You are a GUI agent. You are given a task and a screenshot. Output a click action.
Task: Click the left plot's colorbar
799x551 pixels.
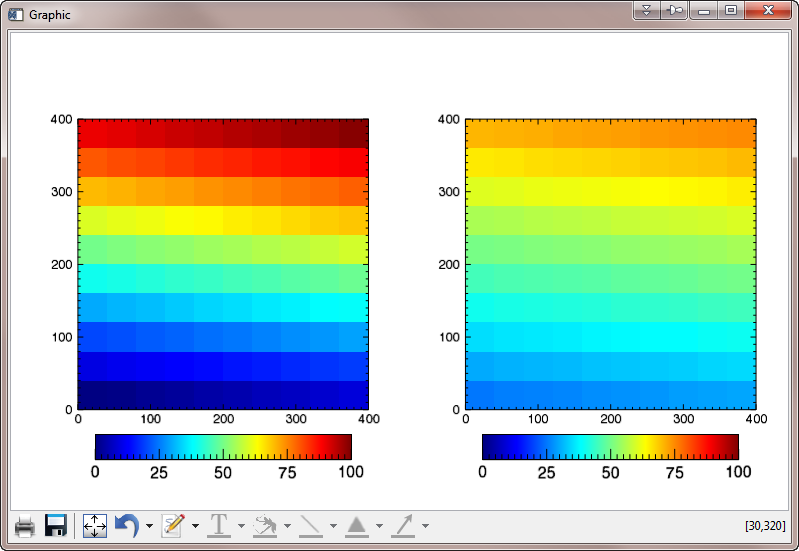223,446
